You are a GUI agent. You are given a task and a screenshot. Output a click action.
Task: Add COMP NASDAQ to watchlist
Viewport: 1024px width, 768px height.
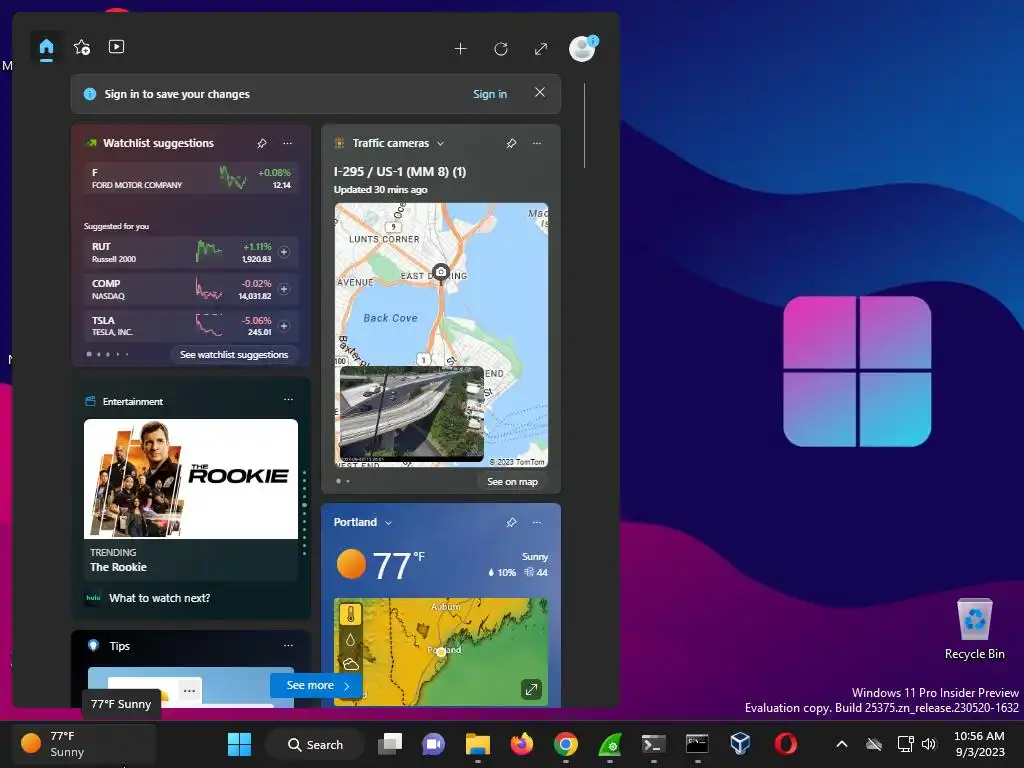pos(284,289)
